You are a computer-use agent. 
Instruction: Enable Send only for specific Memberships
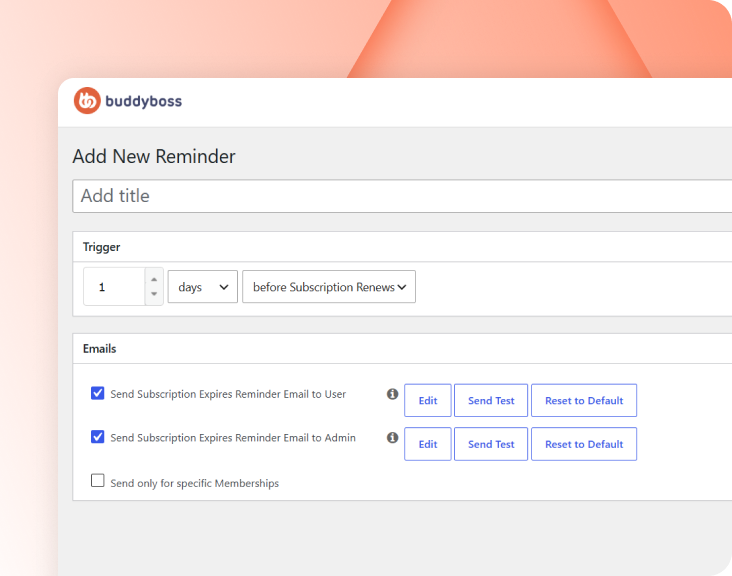coord(98,480)
